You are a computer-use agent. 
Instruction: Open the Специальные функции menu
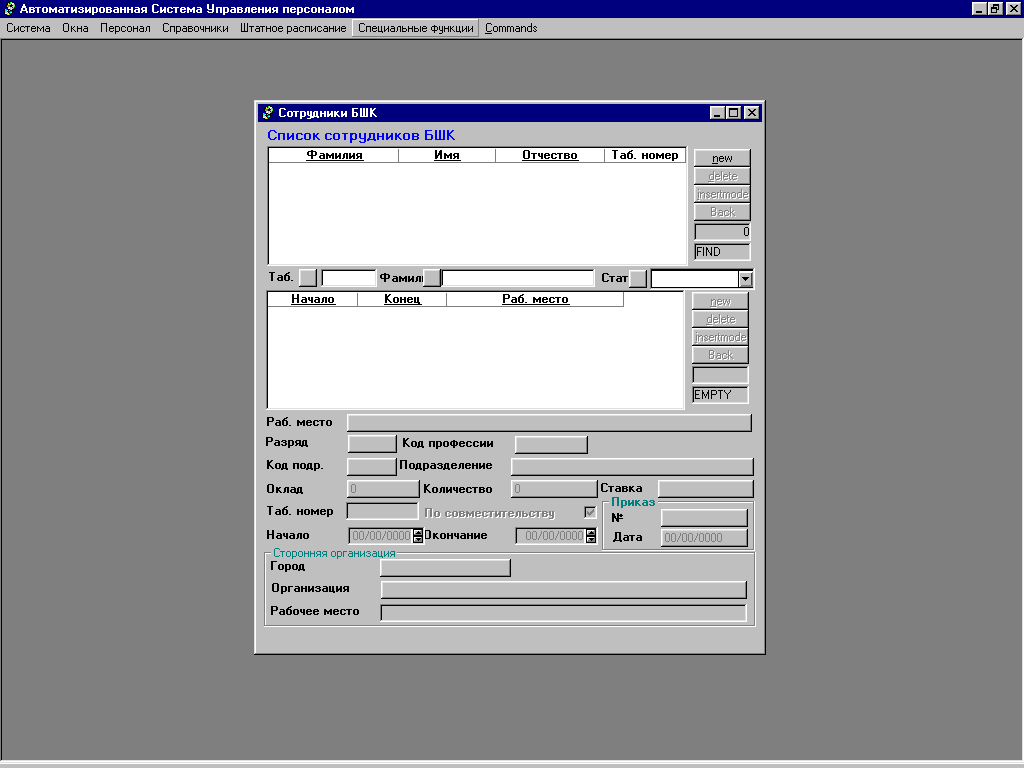[x=415, y=28]
